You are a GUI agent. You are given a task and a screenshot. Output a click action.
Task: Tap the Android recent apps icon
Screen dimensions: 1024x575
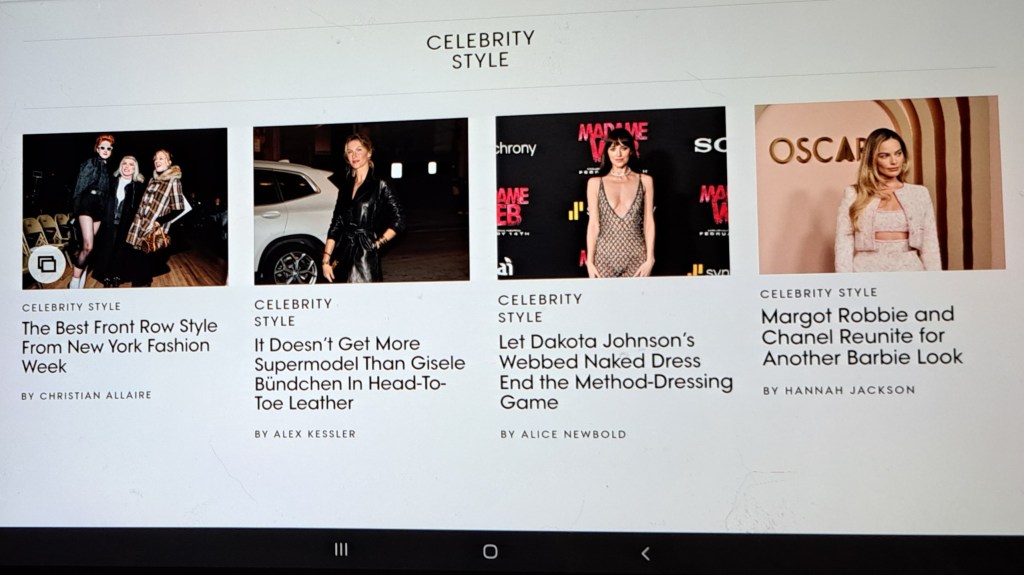[341, 550]
